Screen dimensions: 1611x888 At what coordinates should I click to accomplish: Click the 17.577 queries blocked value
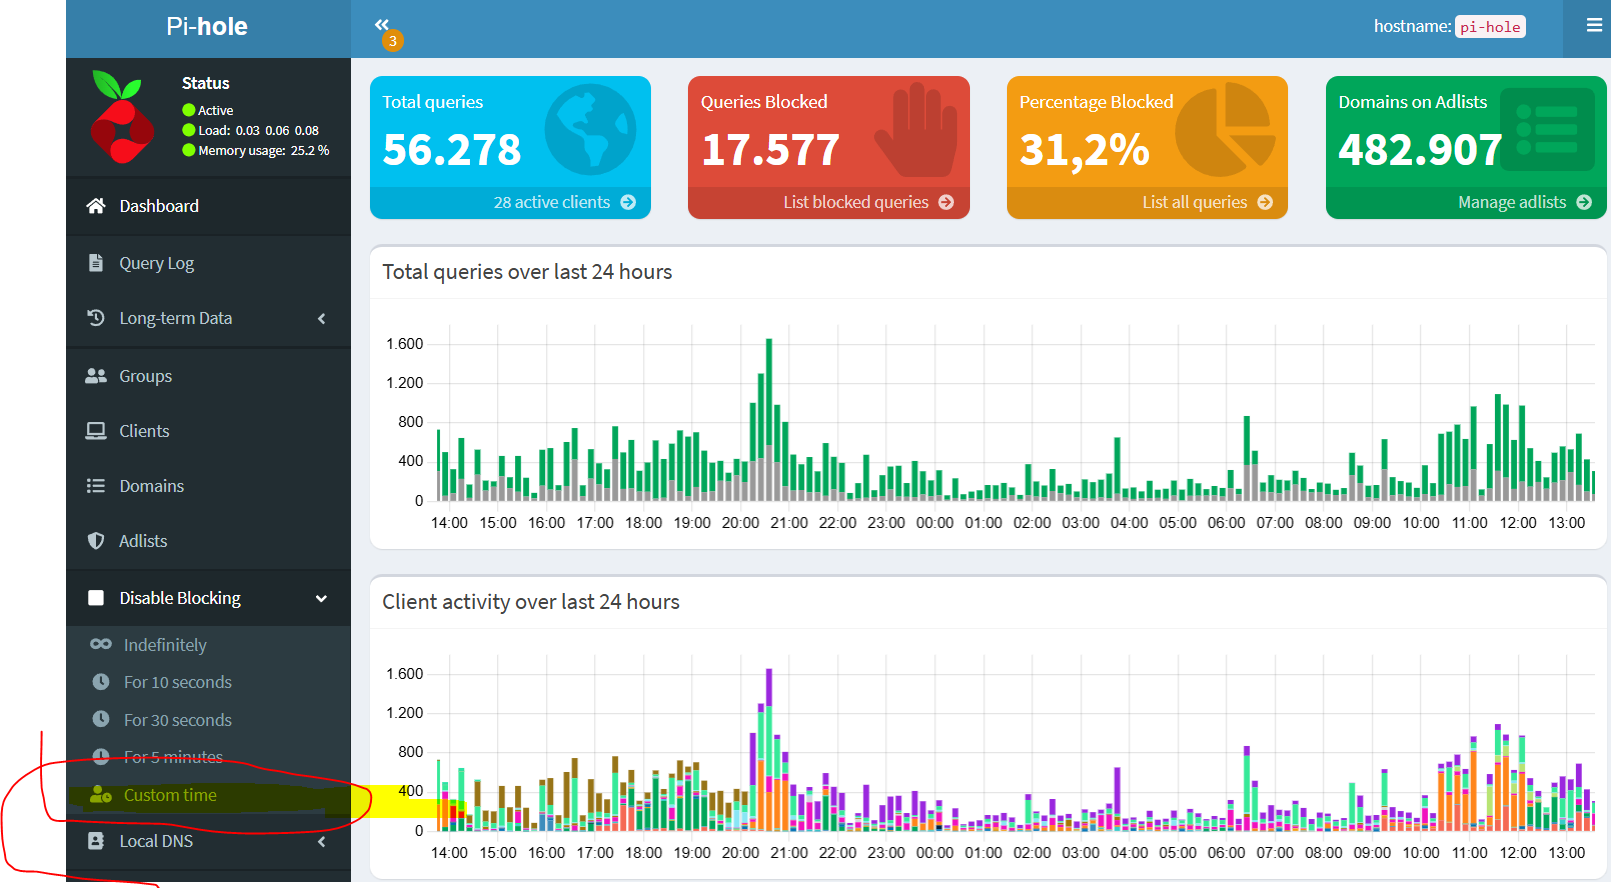[x=770, y=150]
